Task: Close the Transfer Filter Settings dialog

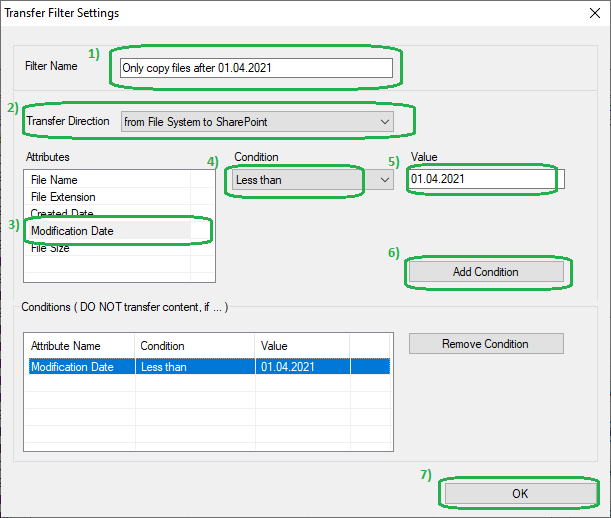Action: [x=595, y=13]
